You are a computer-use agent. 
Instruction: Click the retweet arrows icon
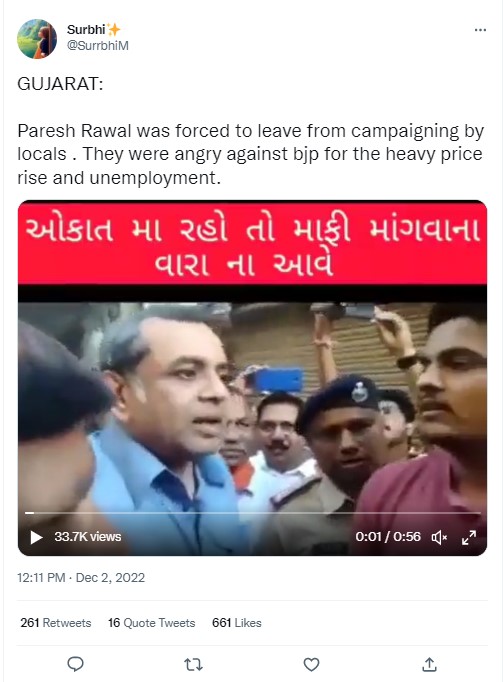click(193, 664)
